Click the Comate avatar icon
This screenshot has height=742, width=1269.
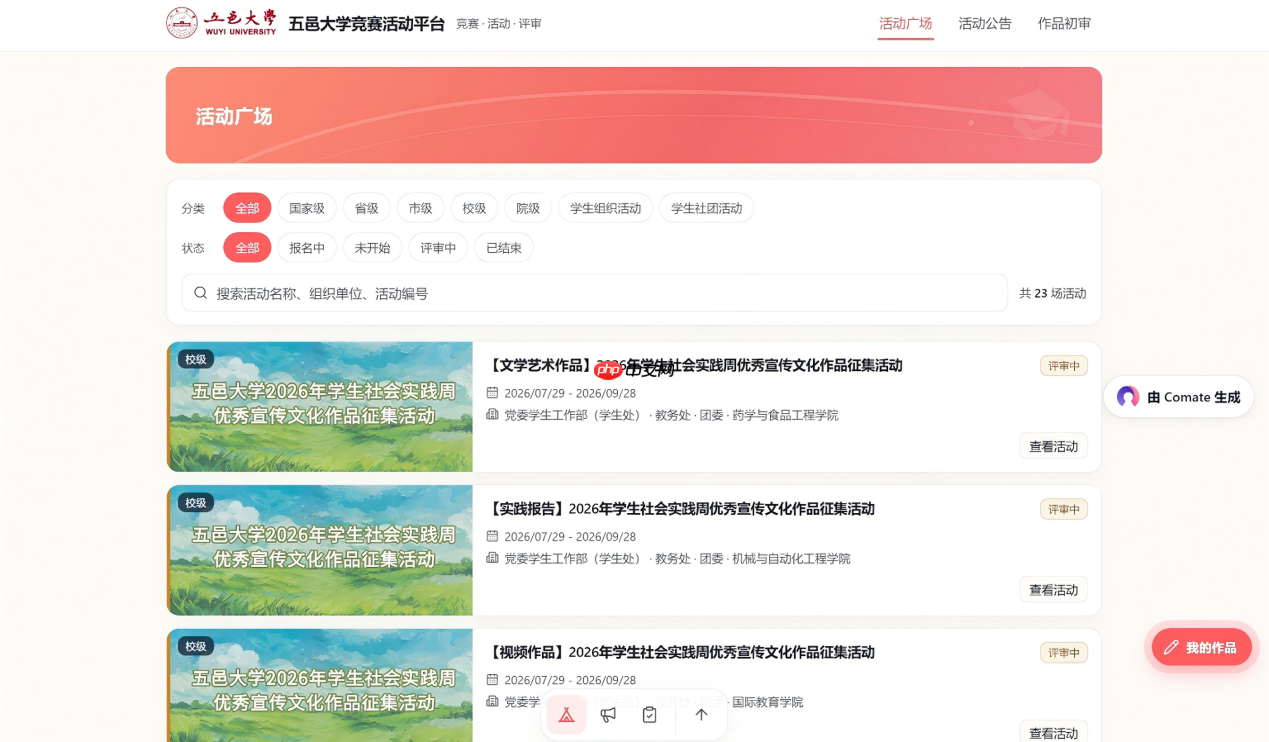pyautogui.click(x=1128, y=397)
